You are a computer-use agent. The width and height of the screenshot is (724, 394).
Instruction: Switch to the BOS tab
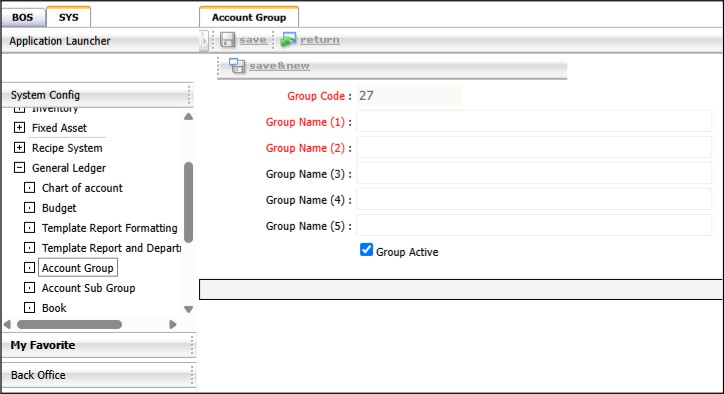point(23,18)
